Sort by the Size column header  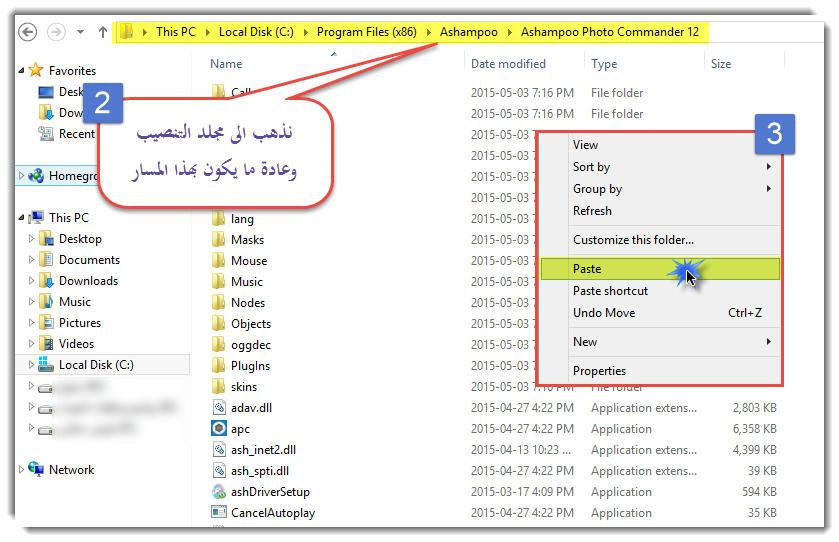[721, 64]
